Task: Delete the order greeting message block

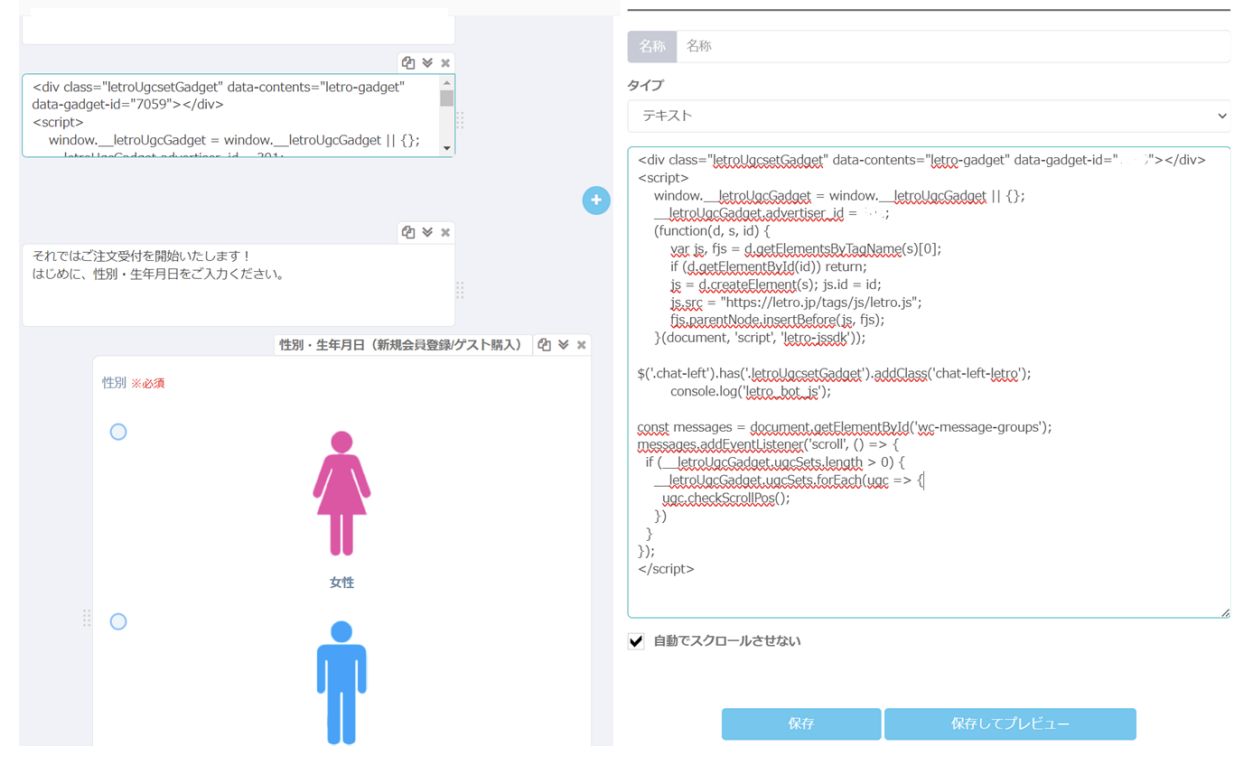Action: 446,232
